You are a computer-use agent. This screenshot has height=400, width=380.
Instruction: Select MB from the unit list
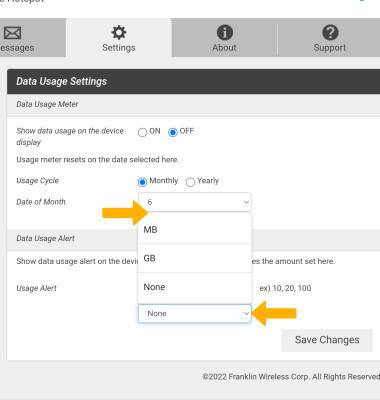(195, 230)
